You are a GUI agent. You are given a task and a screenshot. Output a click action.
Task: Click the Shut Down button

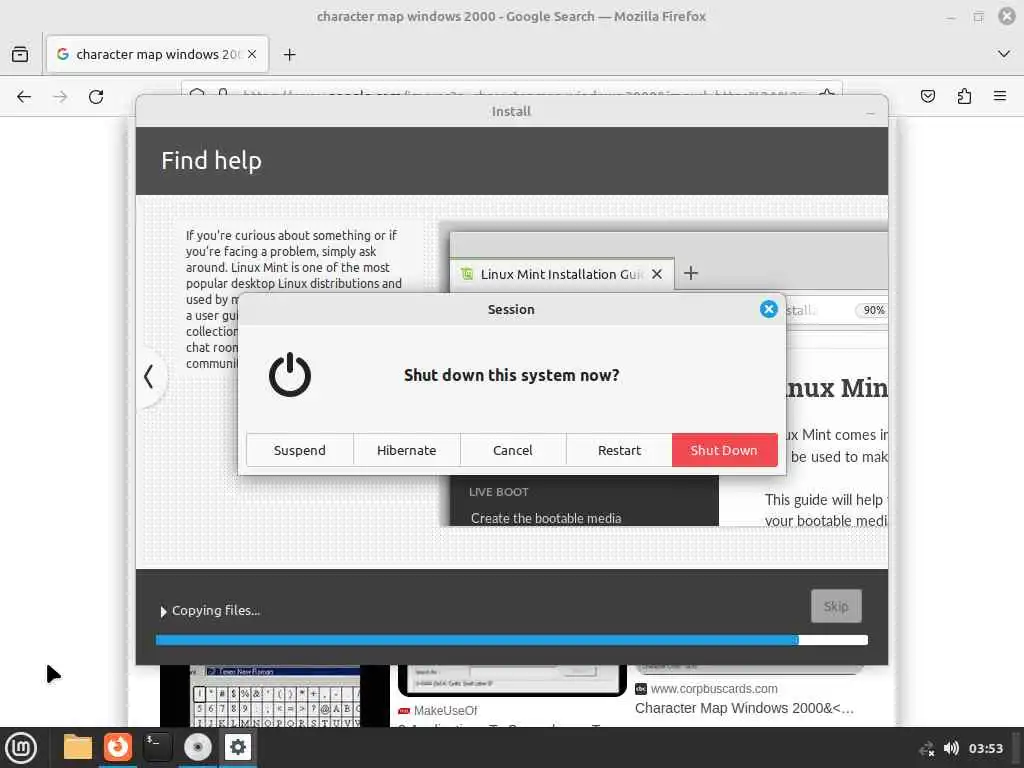pyautogui.click(x=724, y=450)
